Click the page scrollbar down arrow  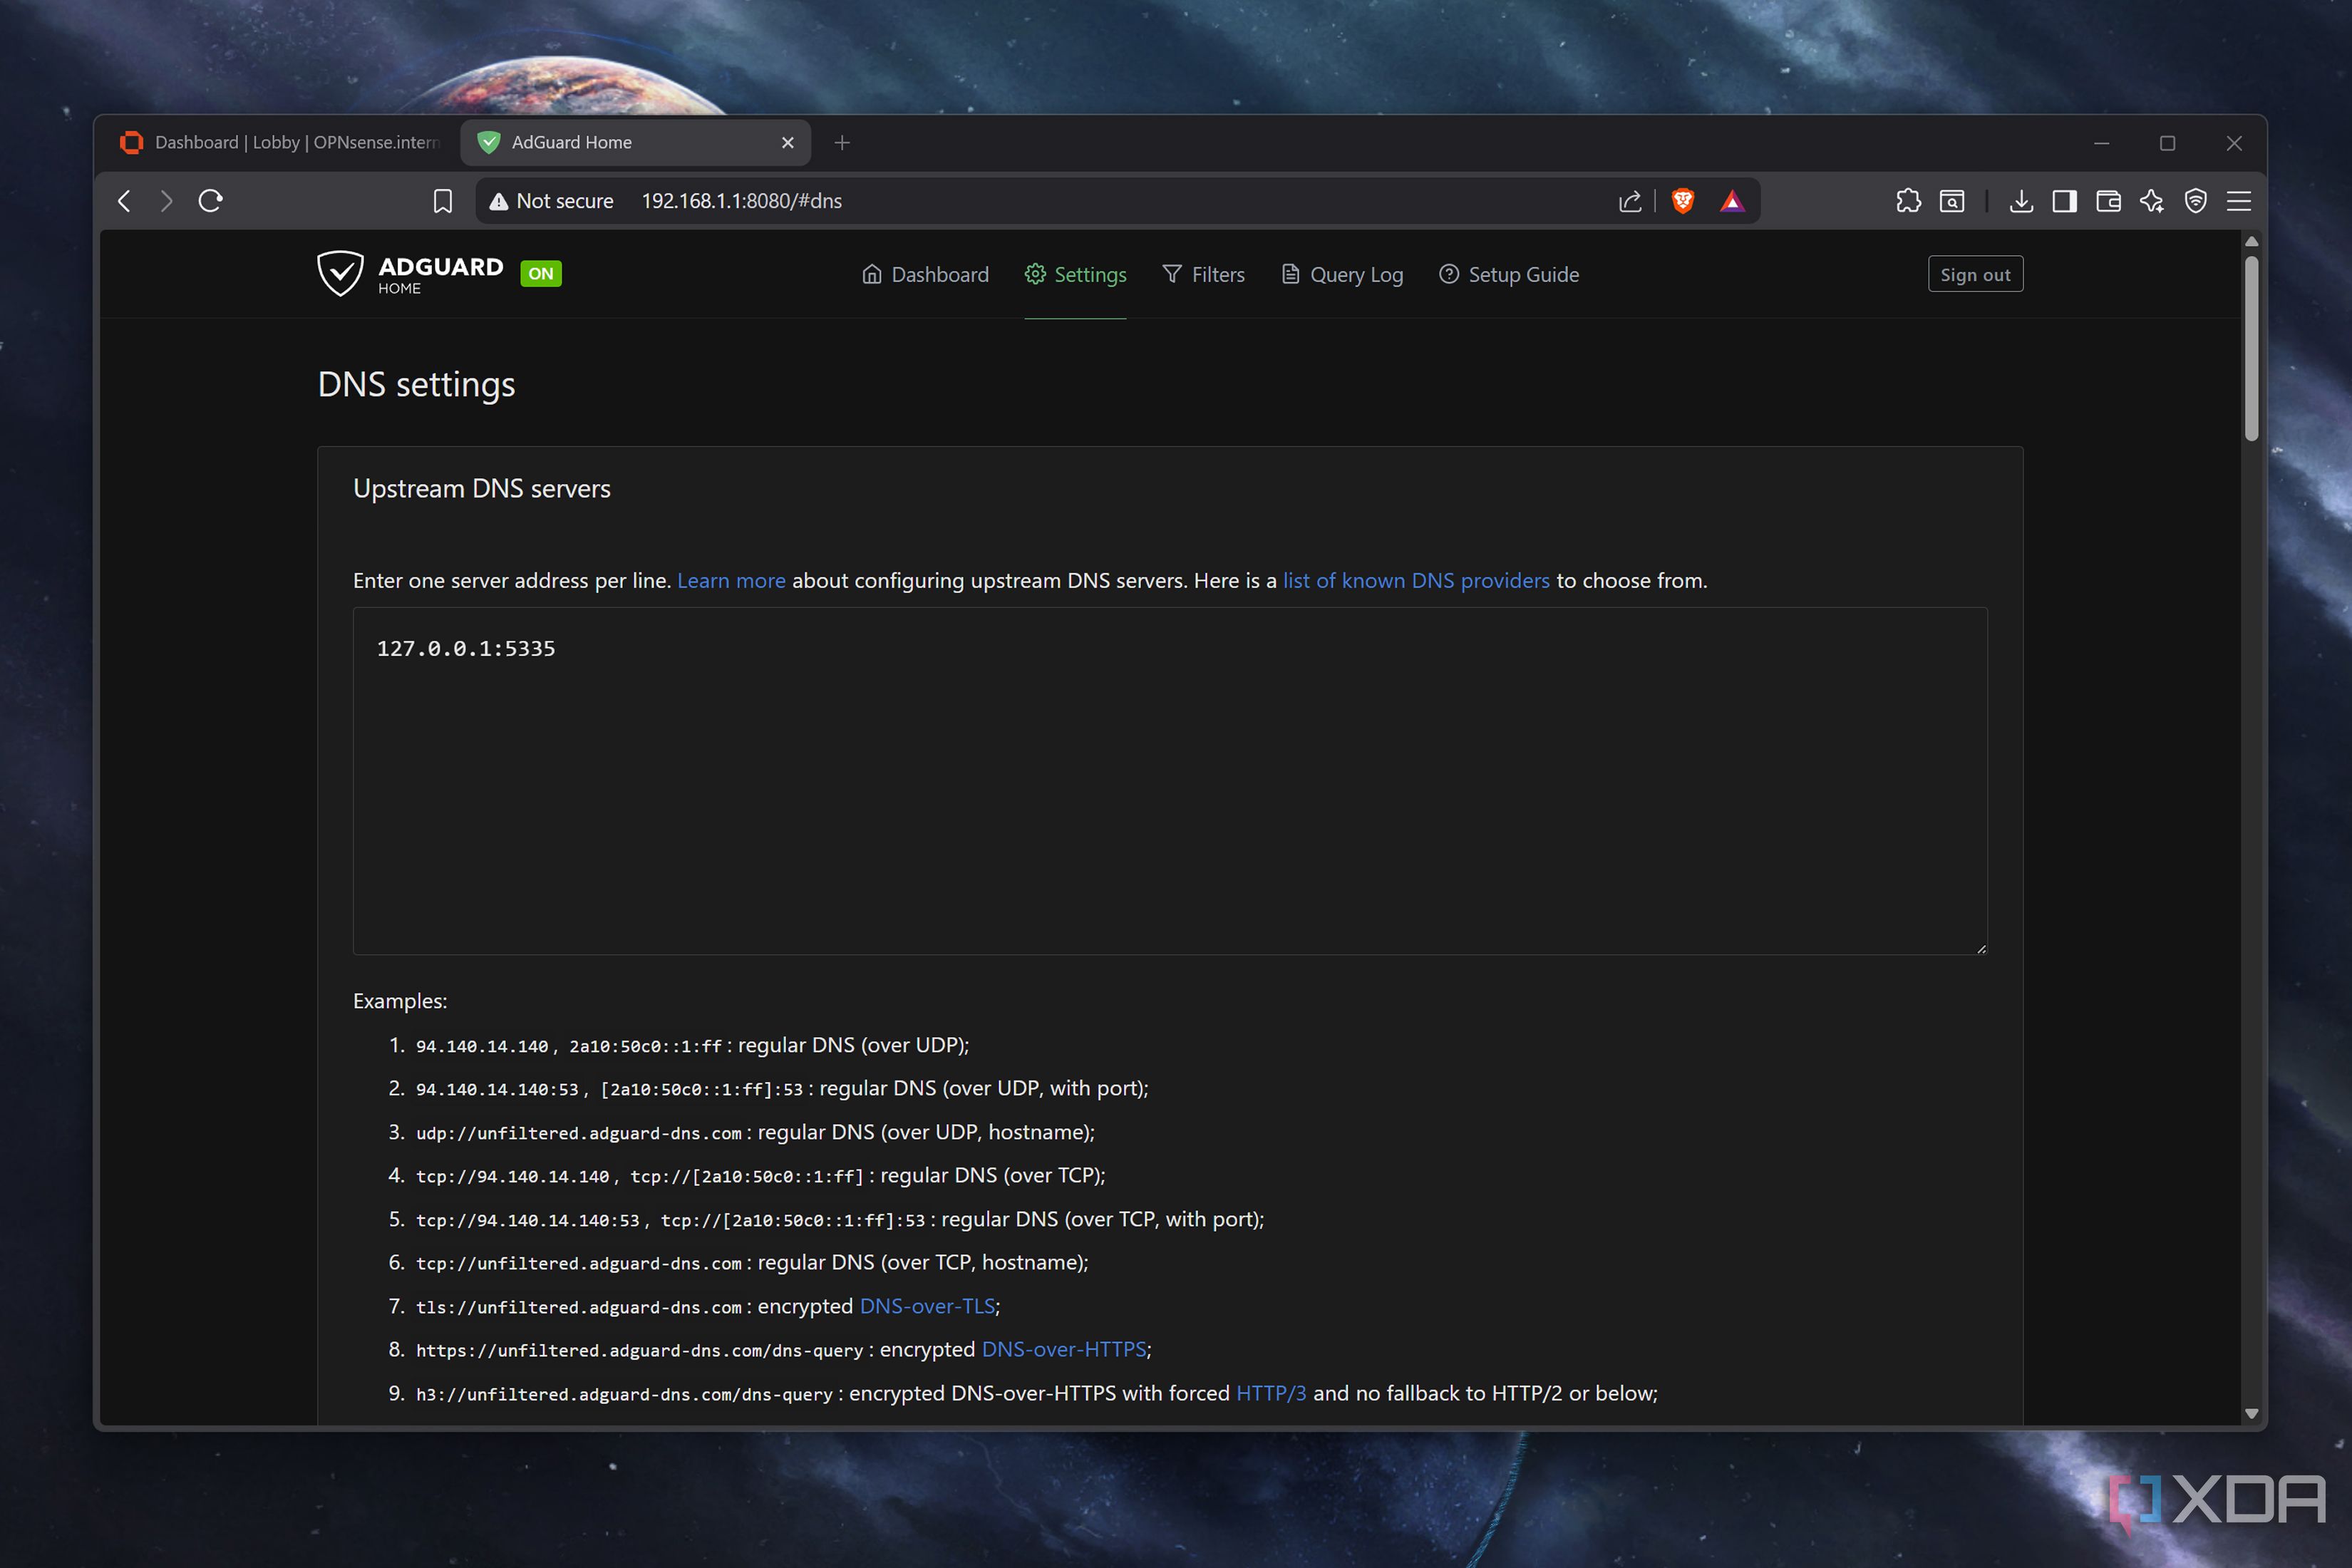2251,1413
